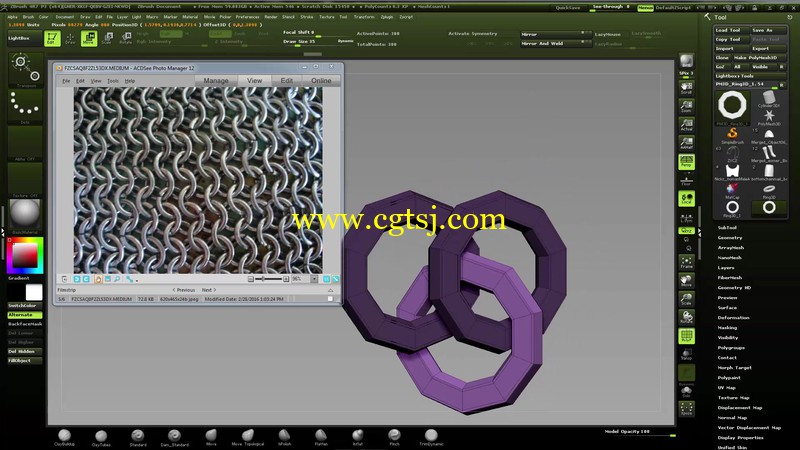Click the BPR render icon
Viewport: 800px width, 450px height.
pos(686,61)
